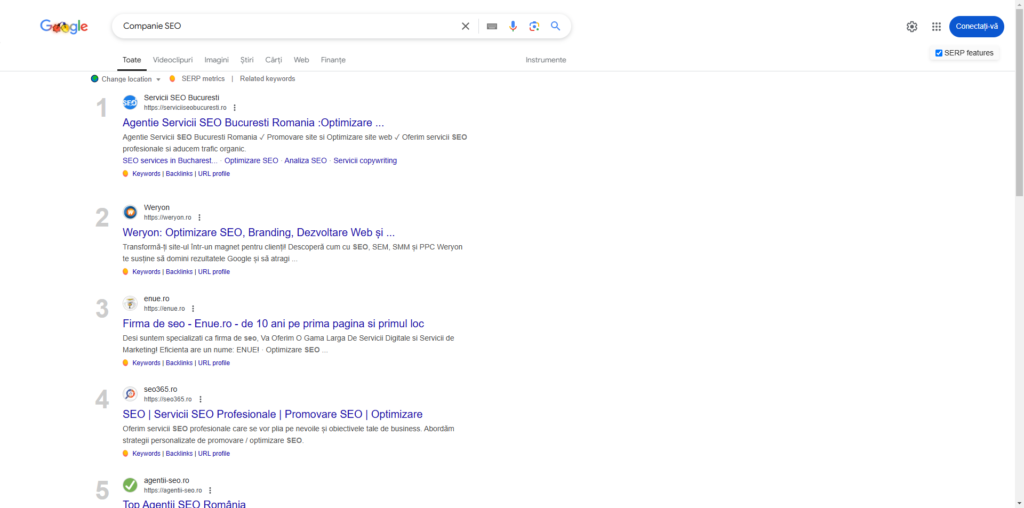The width and height of the screenshot is (1024, 508).
Task: Open the on-screen keyboard icon
Action: [492, 26]
